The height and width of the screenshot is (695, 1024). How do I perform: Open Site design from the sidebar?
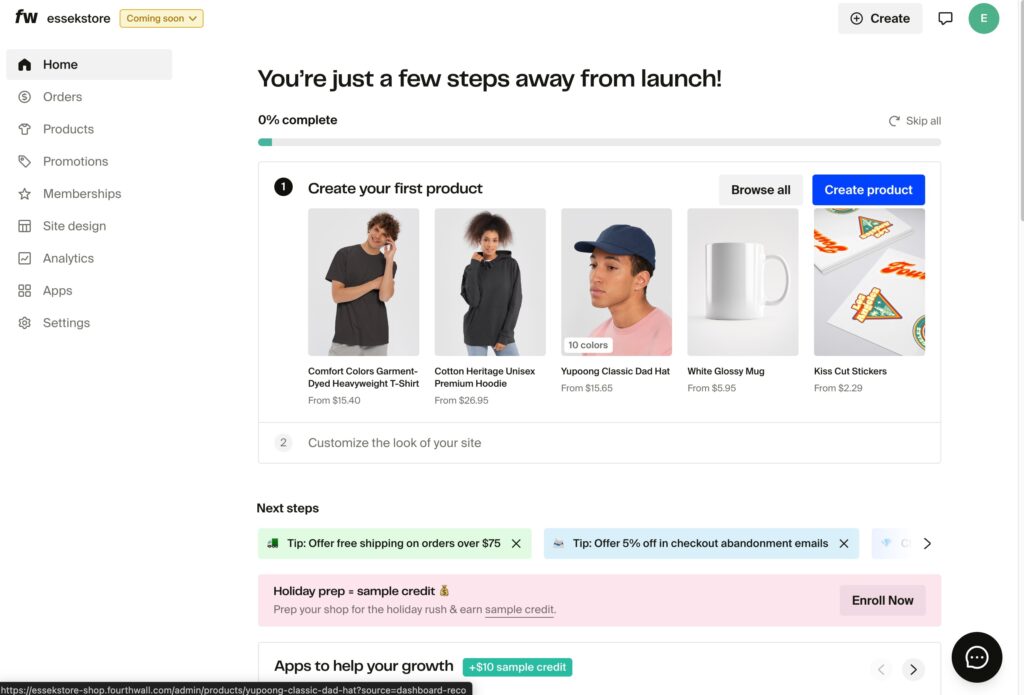74,226
